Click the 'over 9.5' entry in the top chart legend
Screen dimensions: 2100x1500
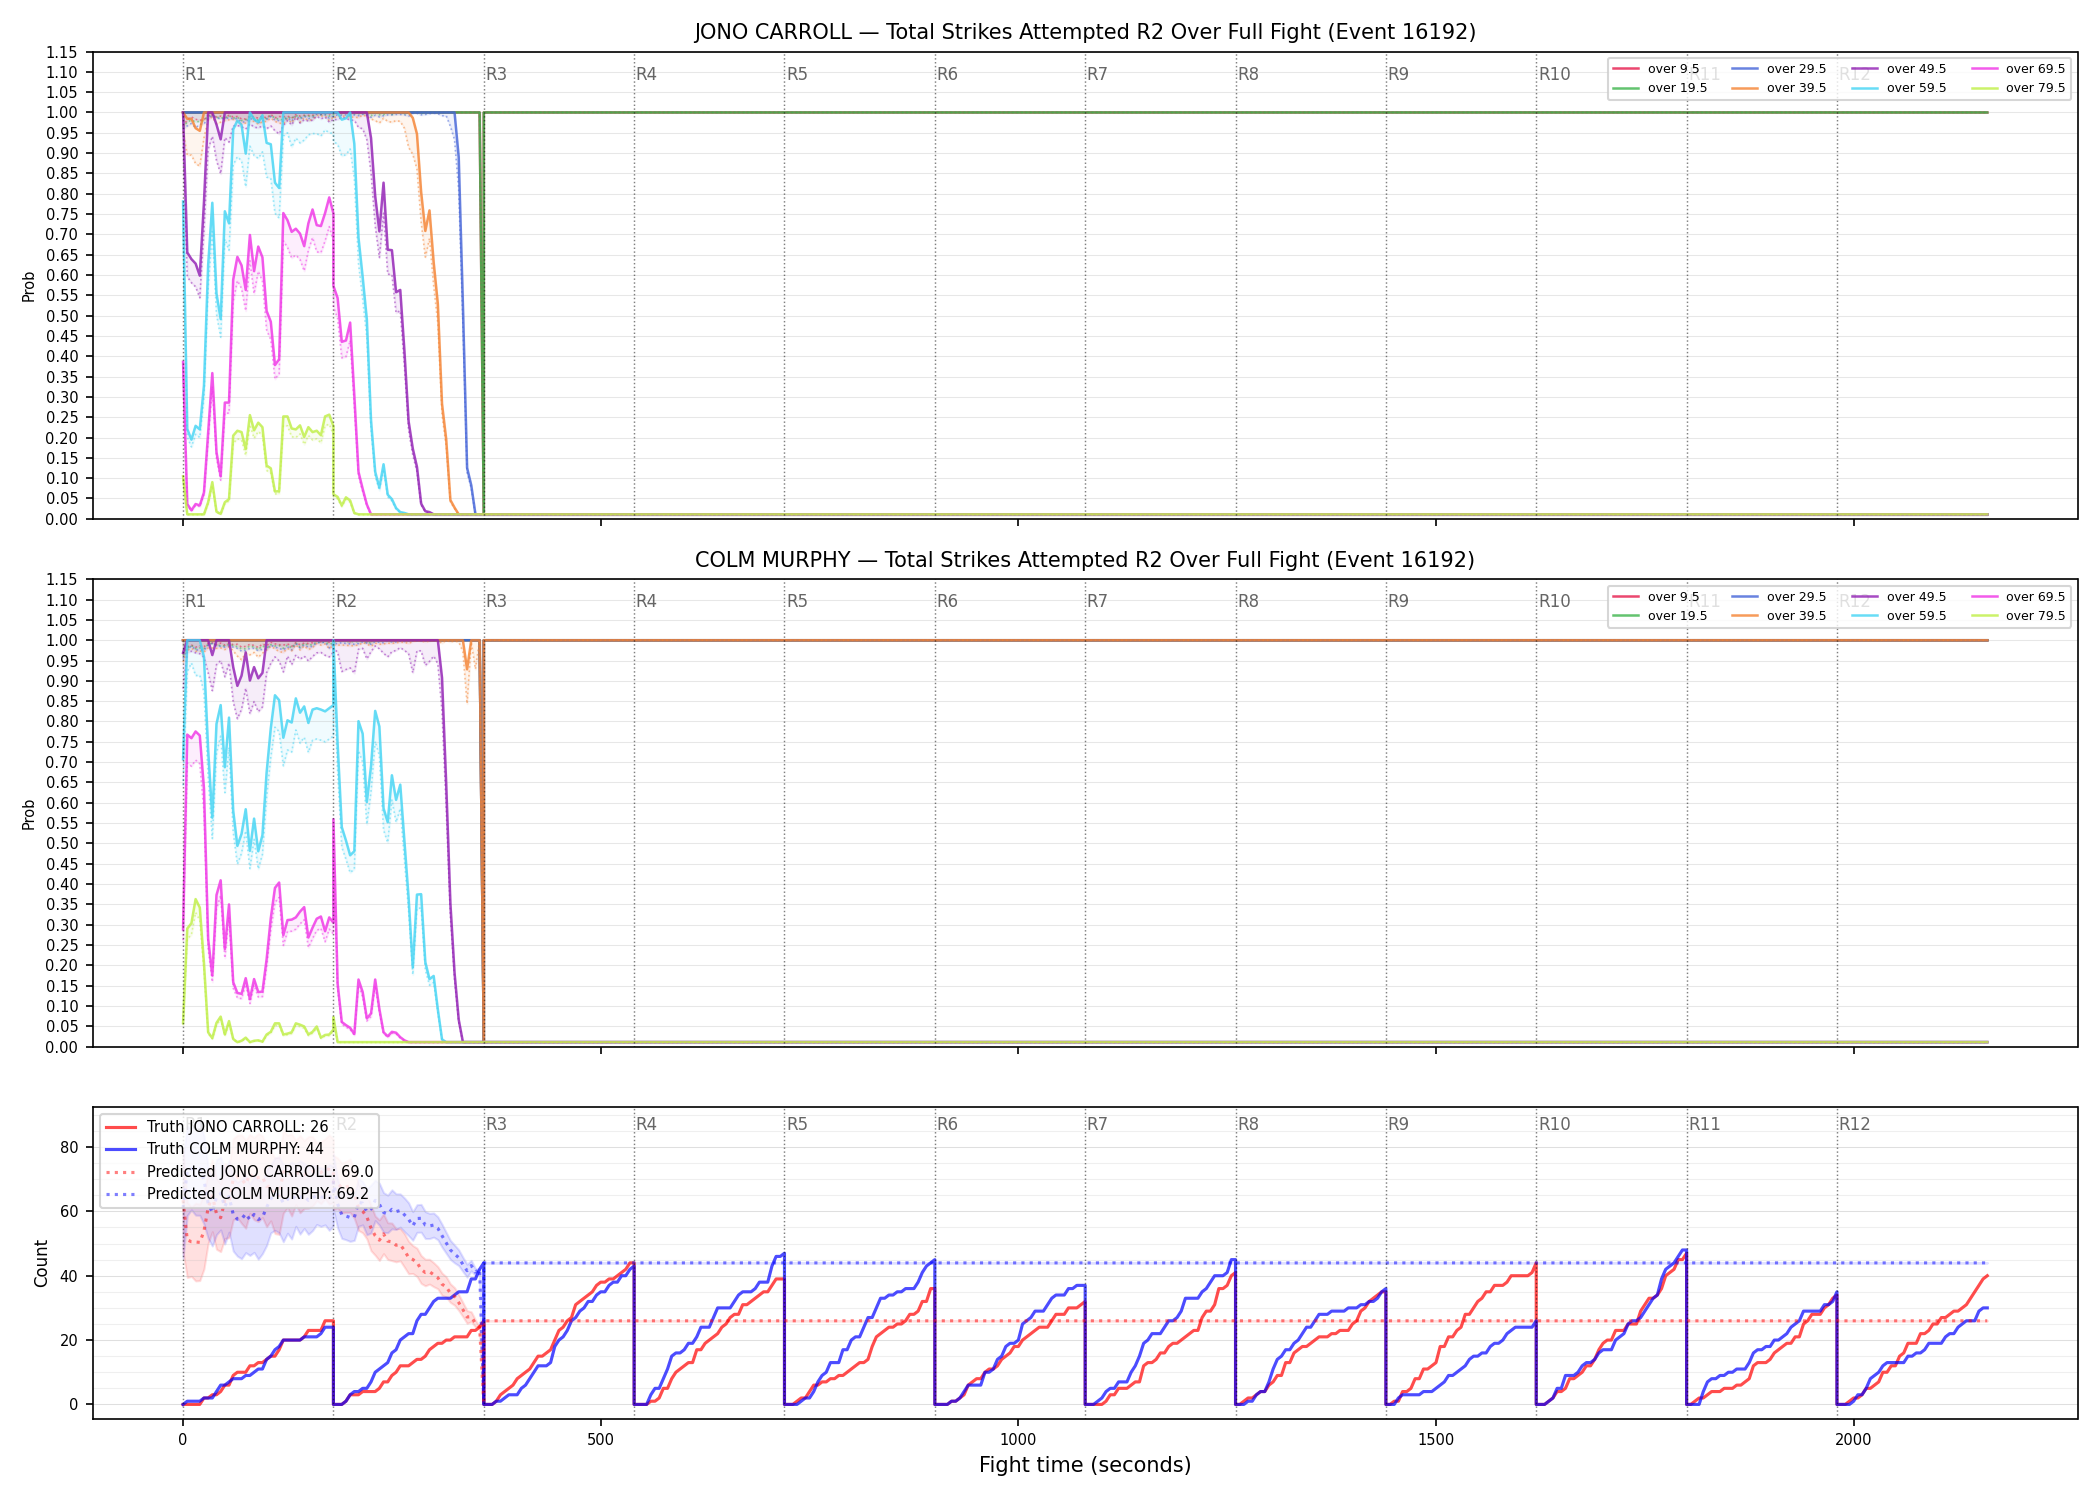coord(1656,69)
